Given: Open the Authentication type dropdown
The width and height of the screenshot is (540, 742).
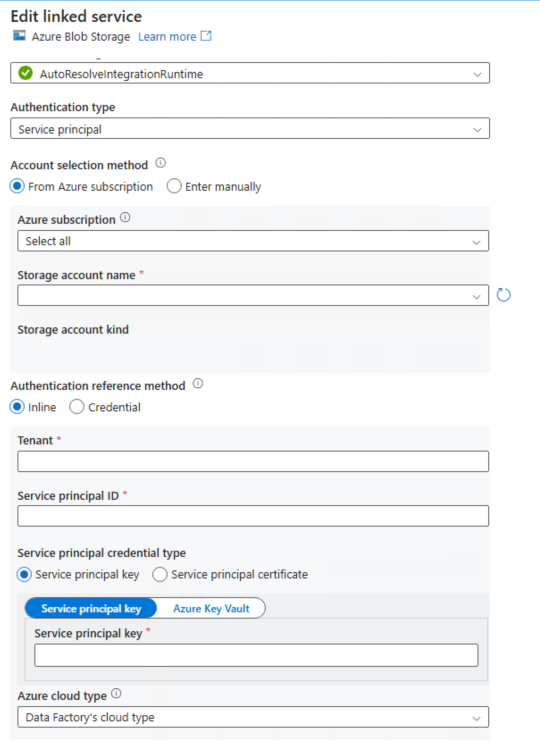Looking at the screenshot, I should pos(250,129).
